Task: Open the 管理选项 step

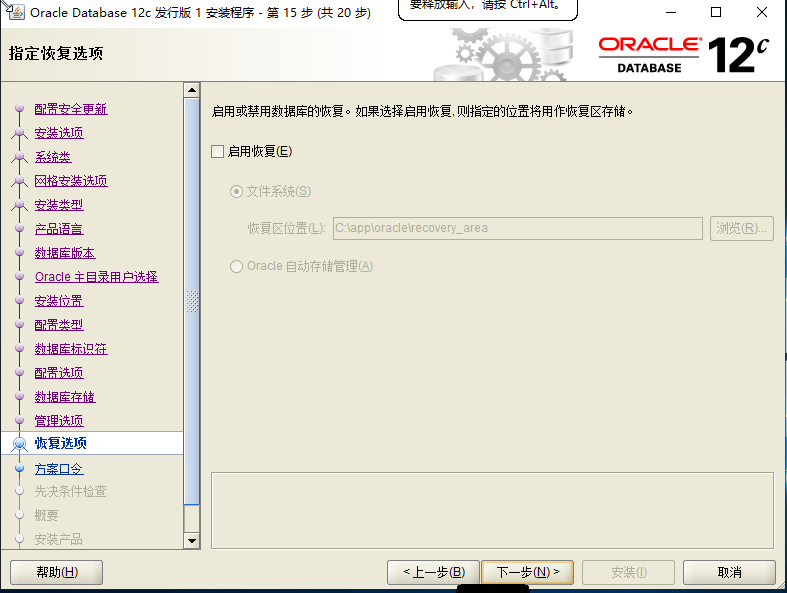Action: point(59,421)
